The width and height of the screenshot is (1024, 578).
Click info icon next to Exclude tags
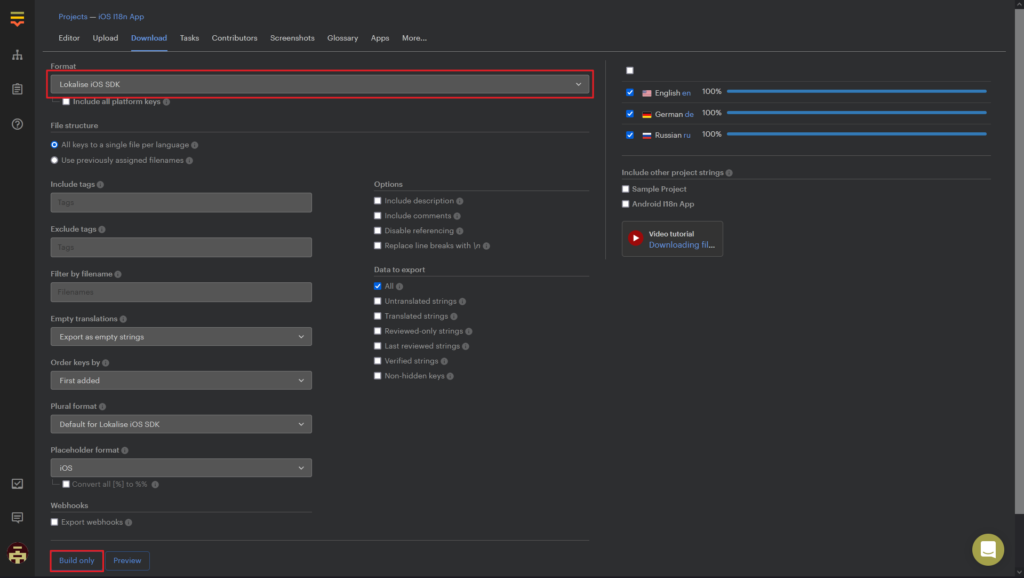(102, 229)
